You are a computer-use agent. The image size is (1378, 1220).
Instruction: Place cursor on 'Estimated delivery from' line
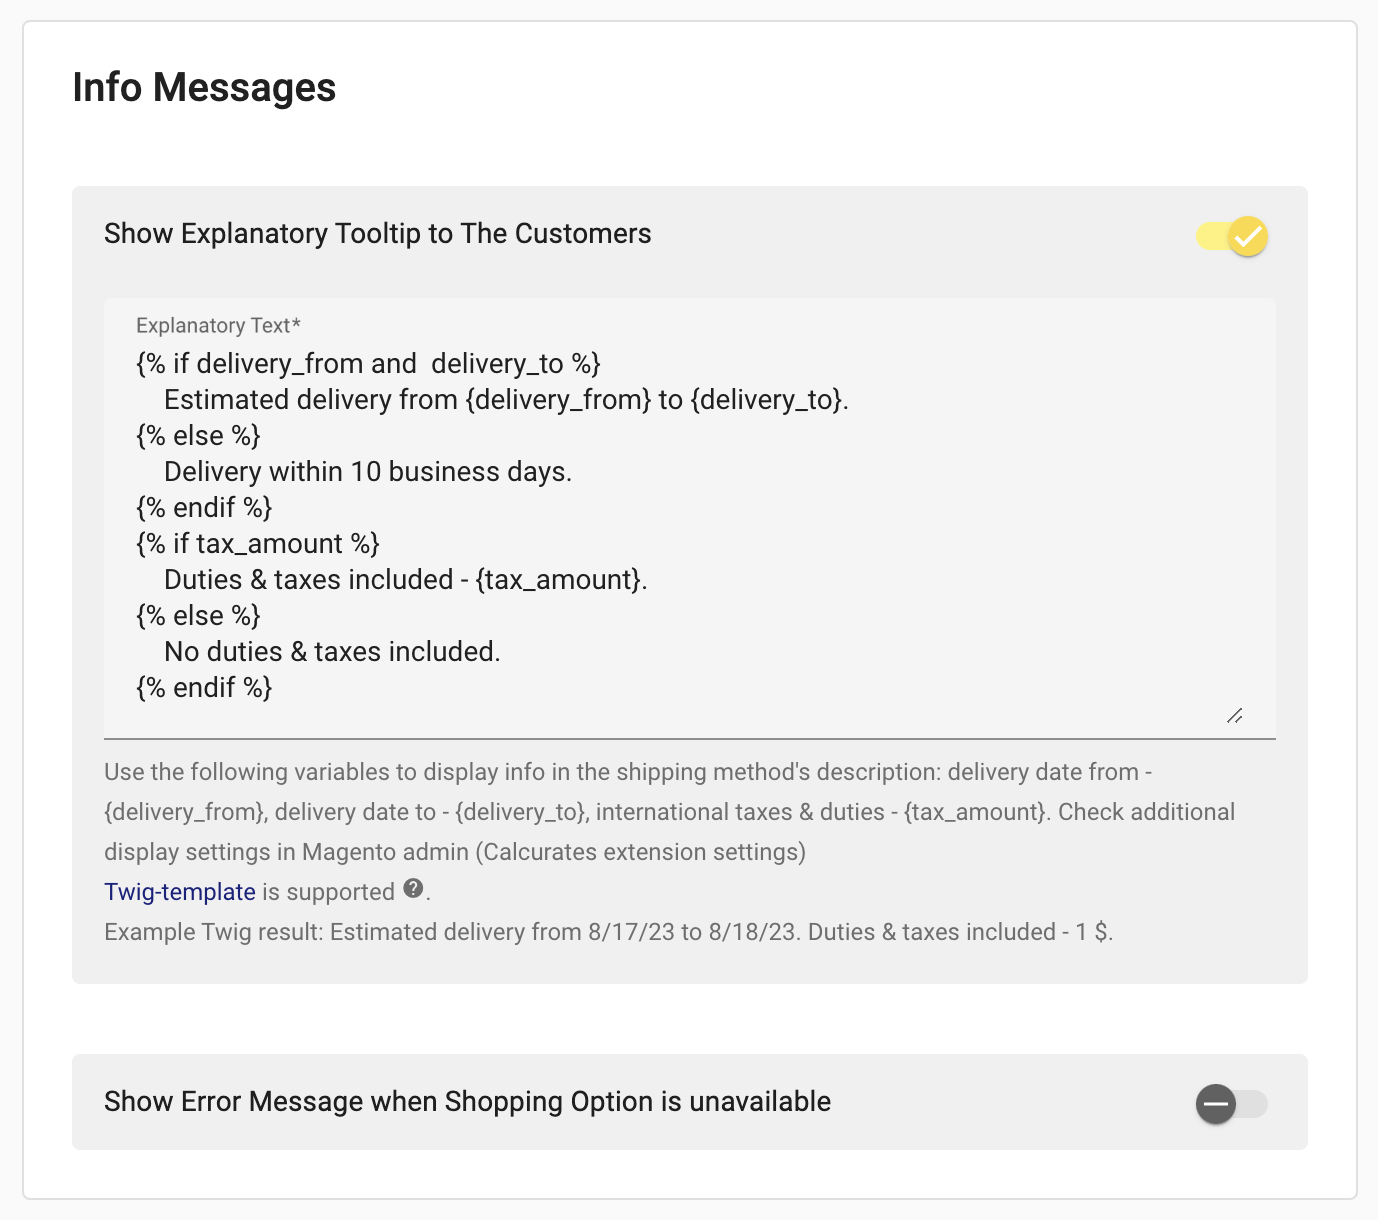(506, 400)
